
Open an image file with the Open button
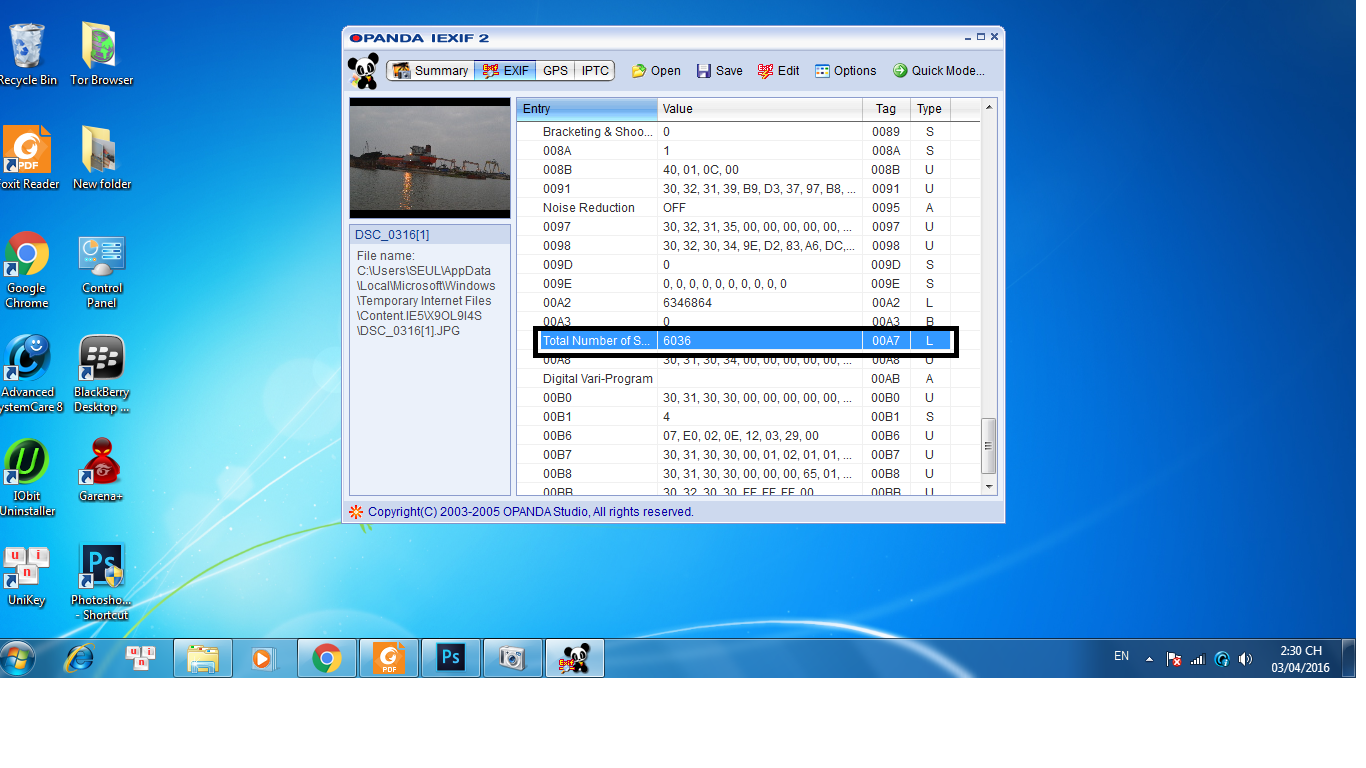coord(656,71)
